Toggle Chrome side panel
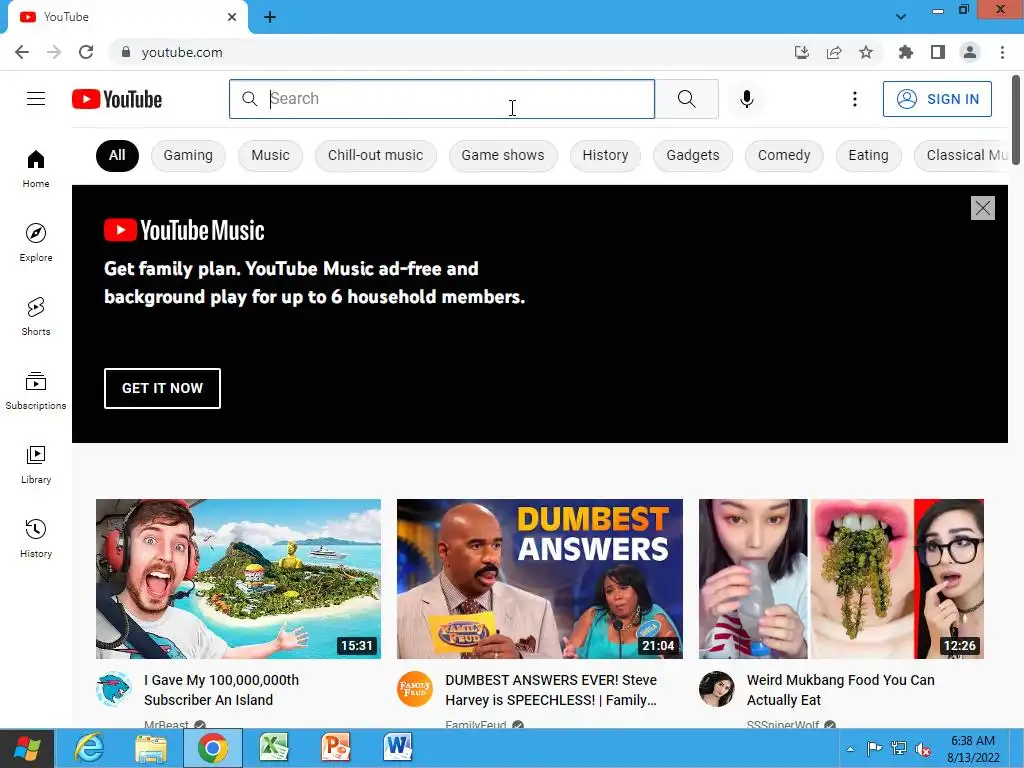1024x768 pixels. pyautogui.click(x=938, y=52)
